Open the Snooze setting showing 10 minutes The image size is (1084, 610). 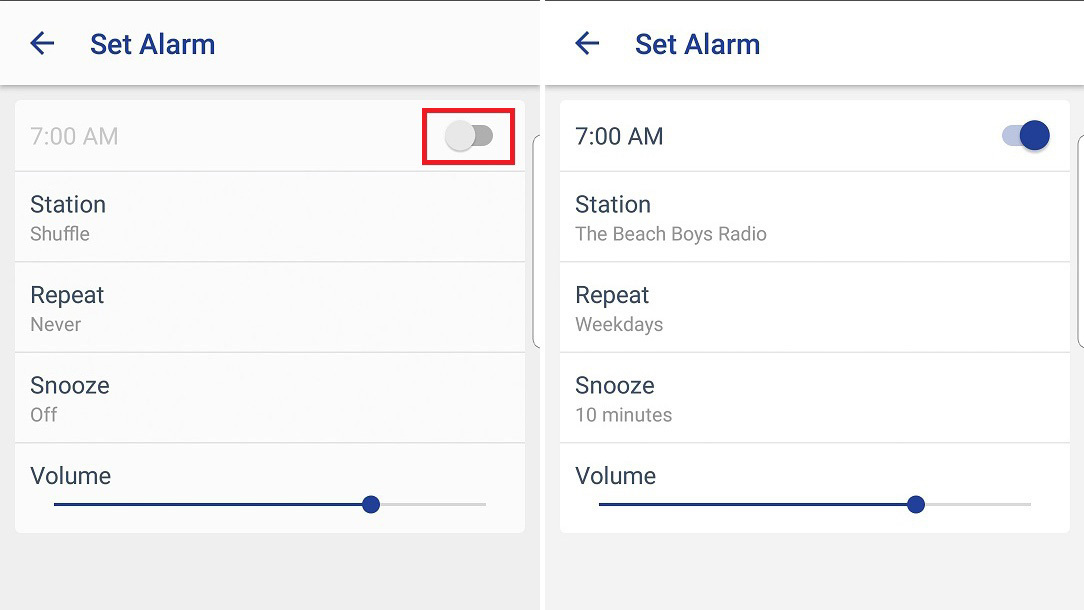coord(814,398)
